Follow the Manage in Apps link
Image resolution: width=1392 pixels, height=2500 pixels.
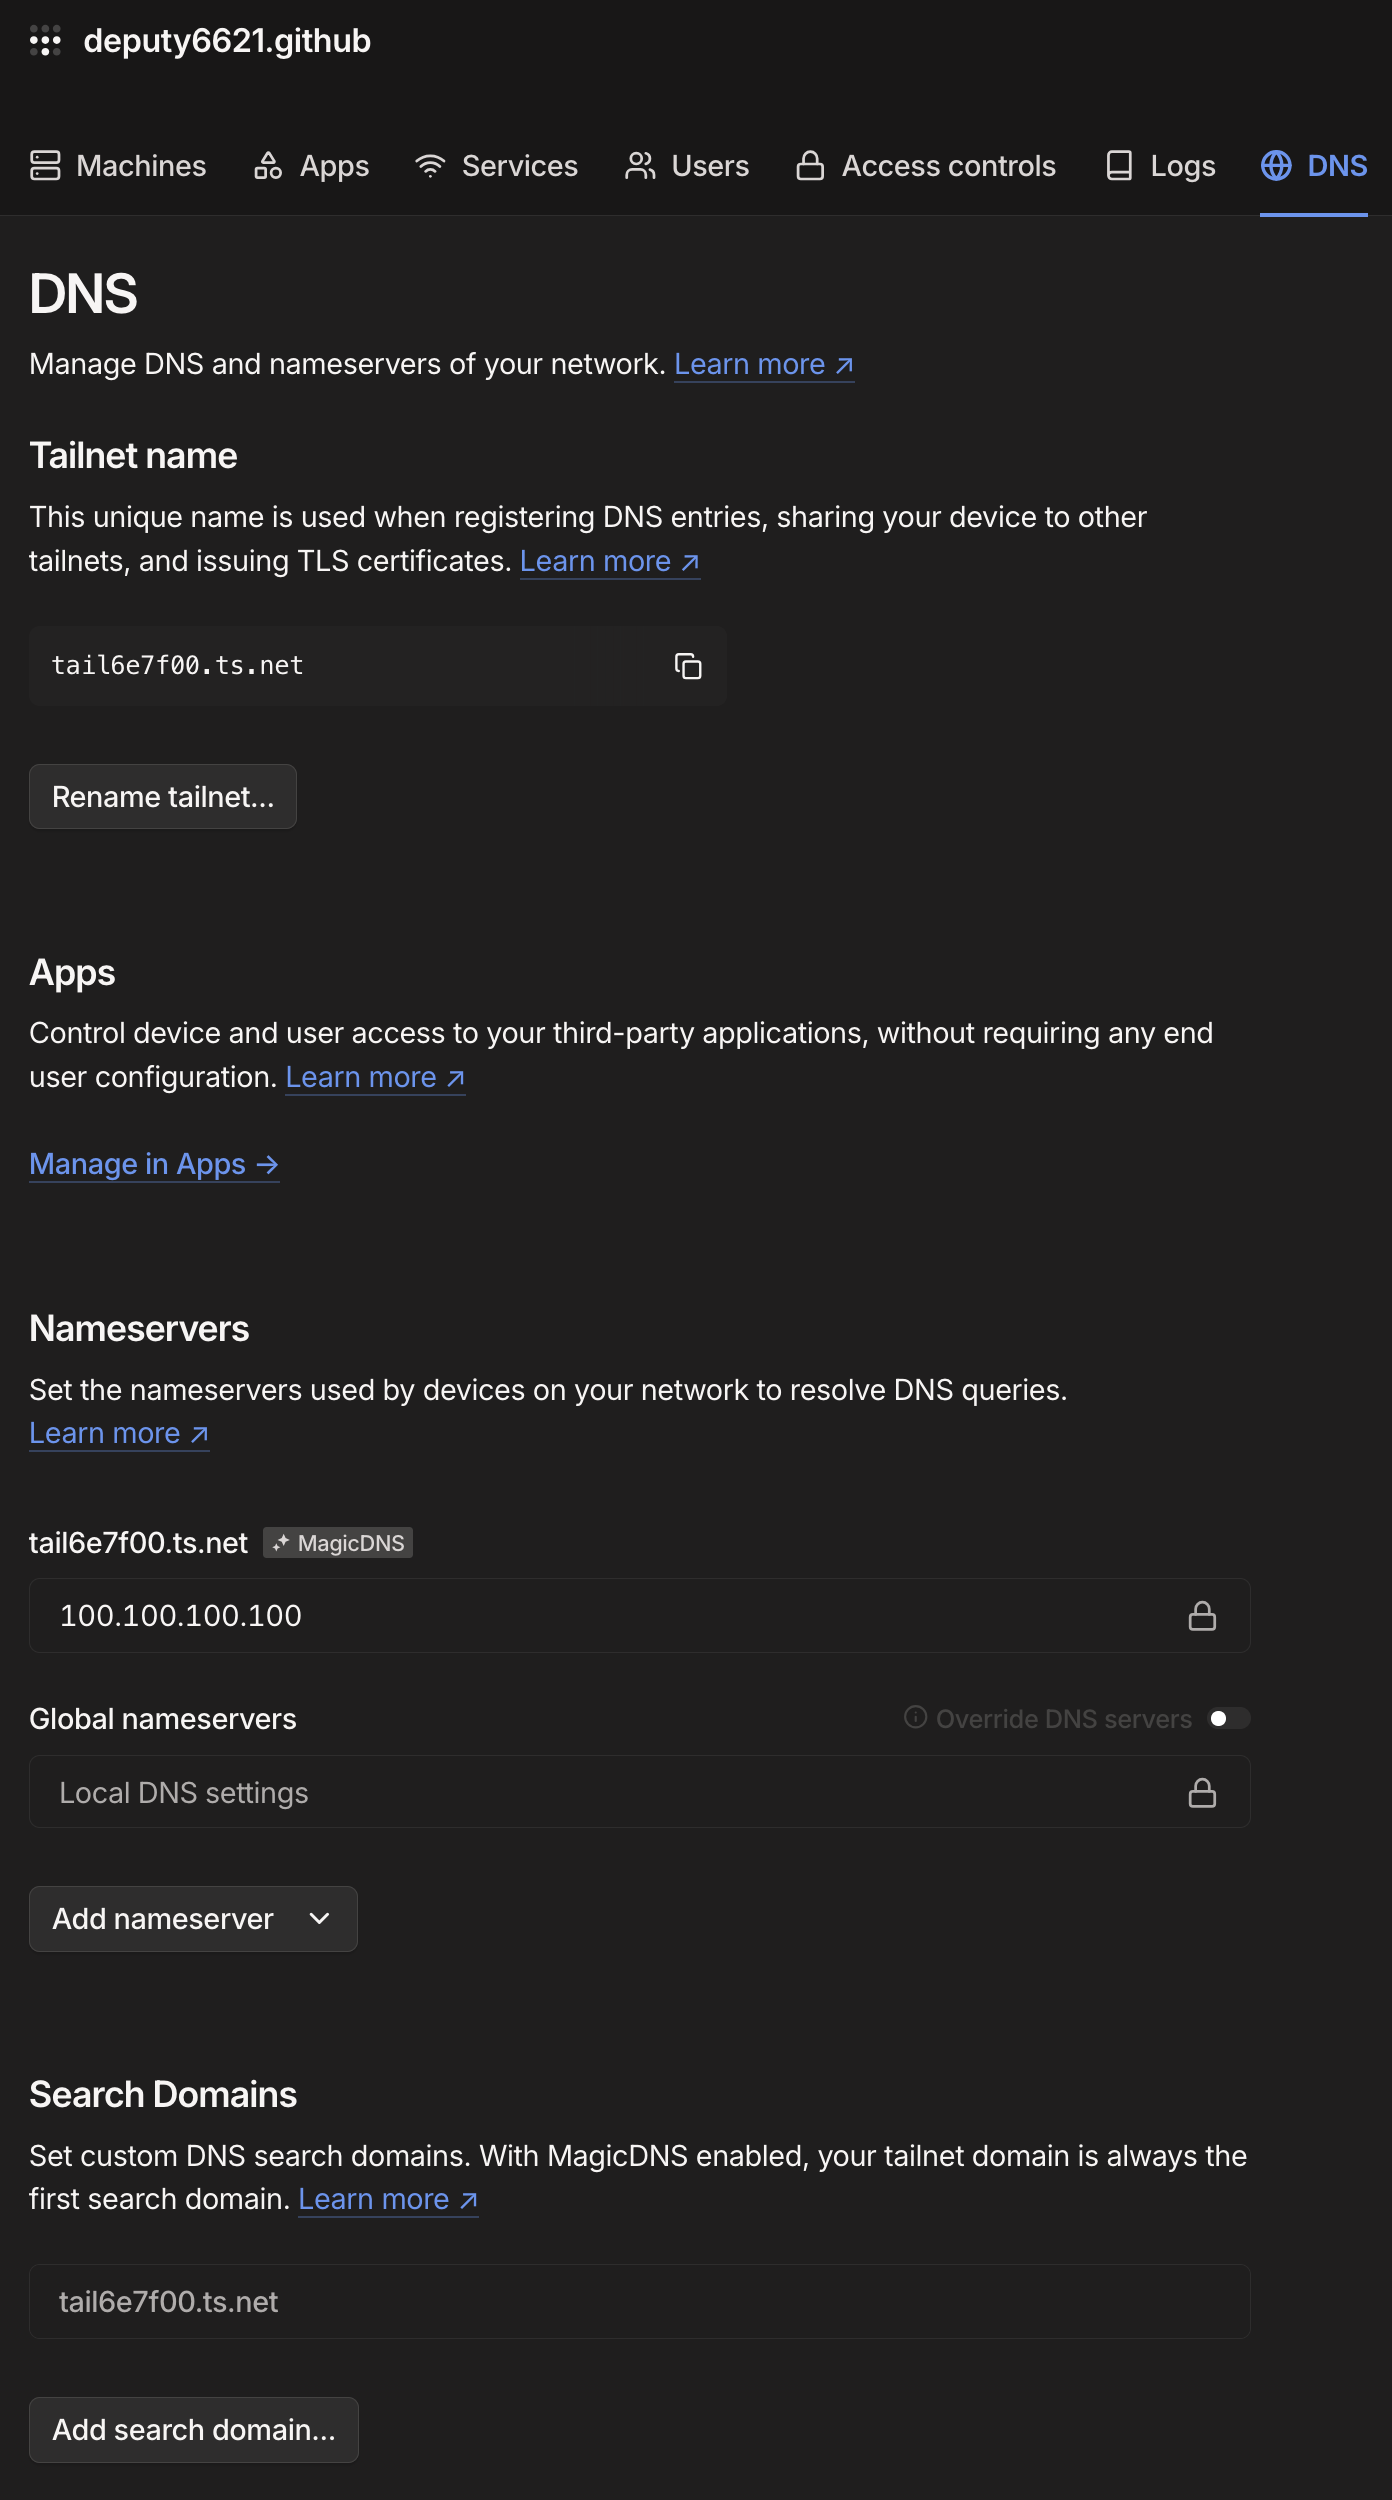tap(154, 1165)
